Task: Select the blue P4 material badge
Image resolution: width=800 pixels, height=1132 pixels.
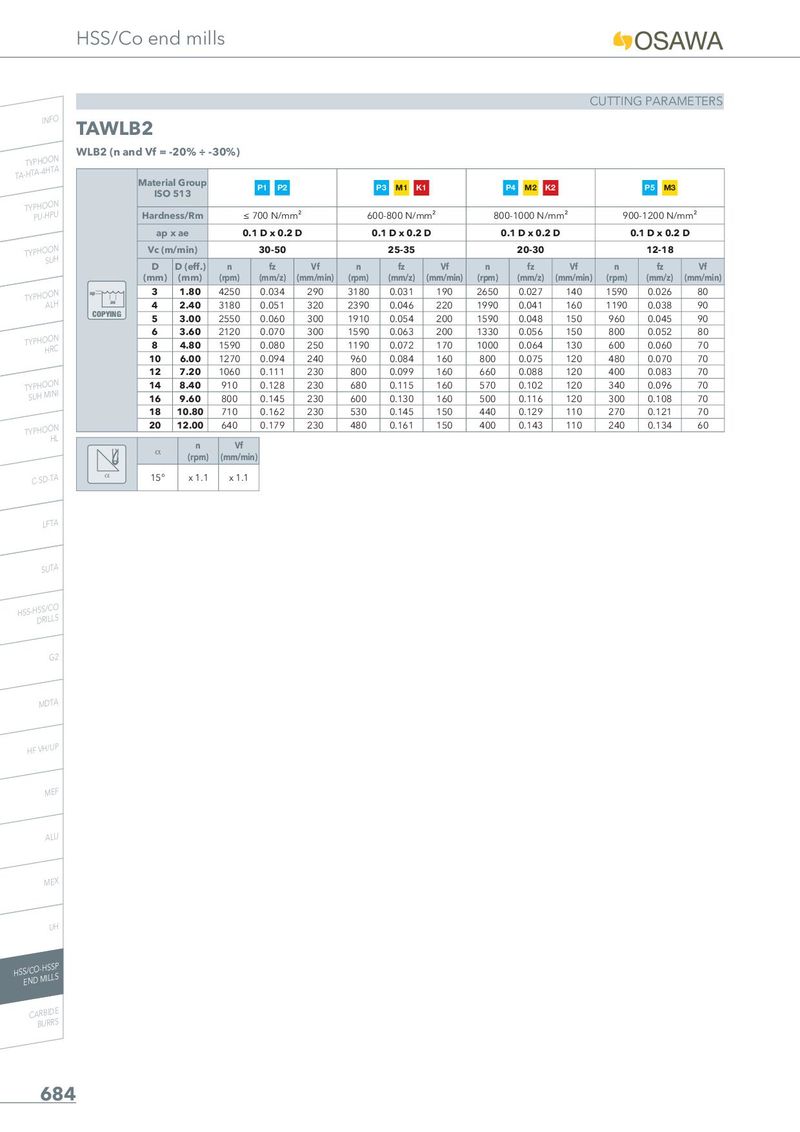Action: 510,188
